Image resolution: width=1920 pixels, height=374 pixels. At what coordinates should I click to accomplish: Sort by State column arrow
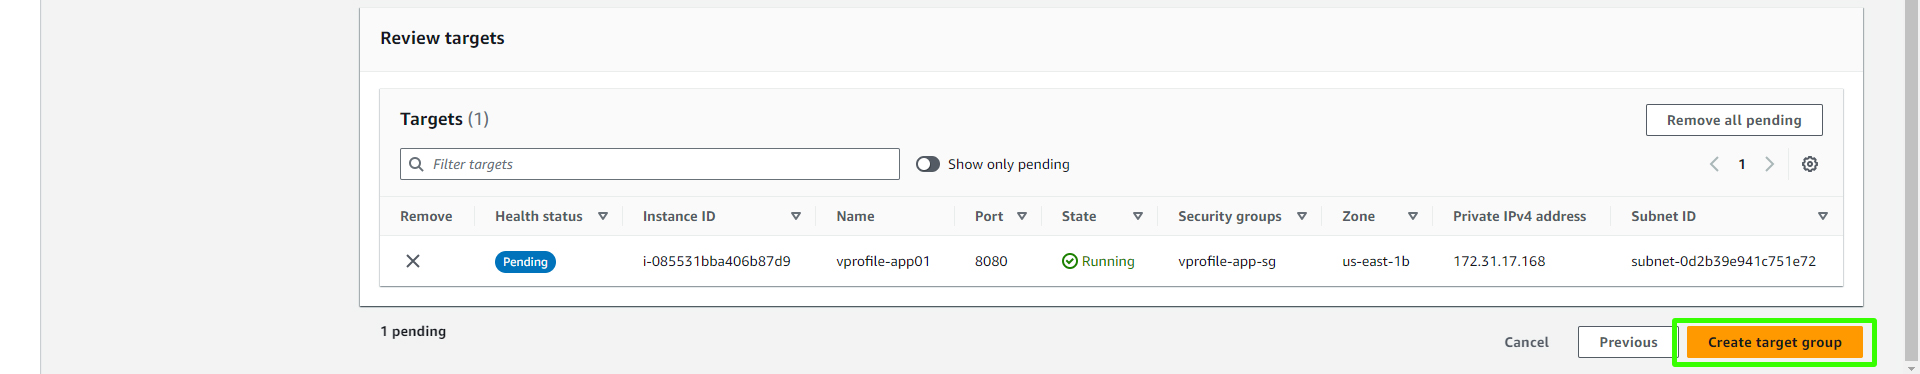click(x=1138, y=216)
